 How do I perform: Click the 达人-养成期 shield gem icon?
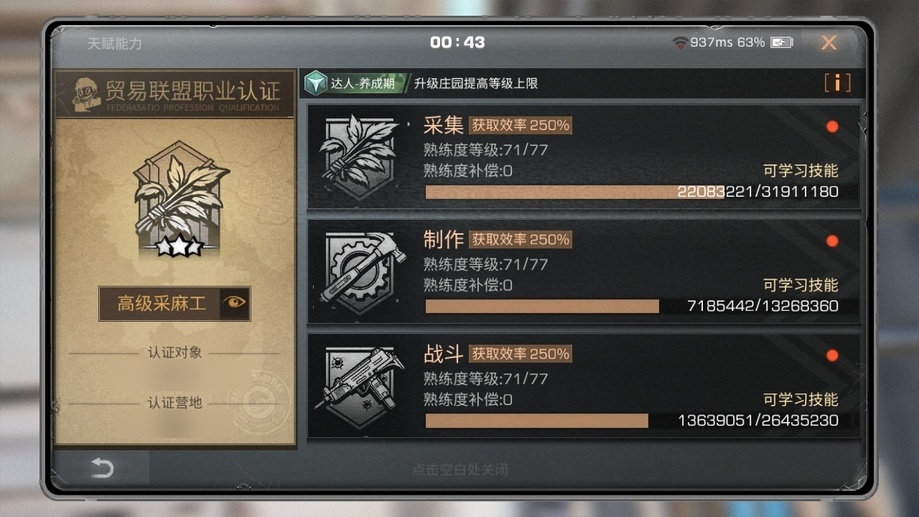316,83
